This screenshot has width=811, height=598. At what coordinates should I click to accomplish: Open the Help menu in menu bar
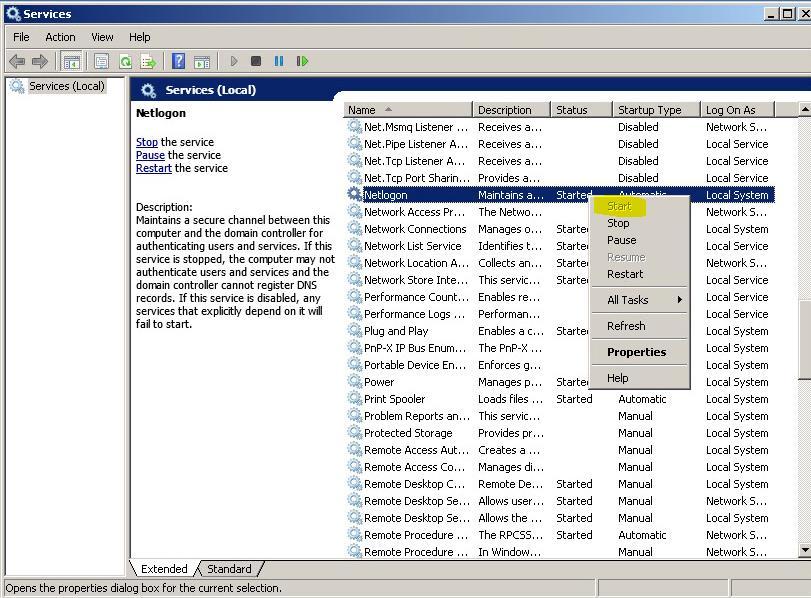139,37
